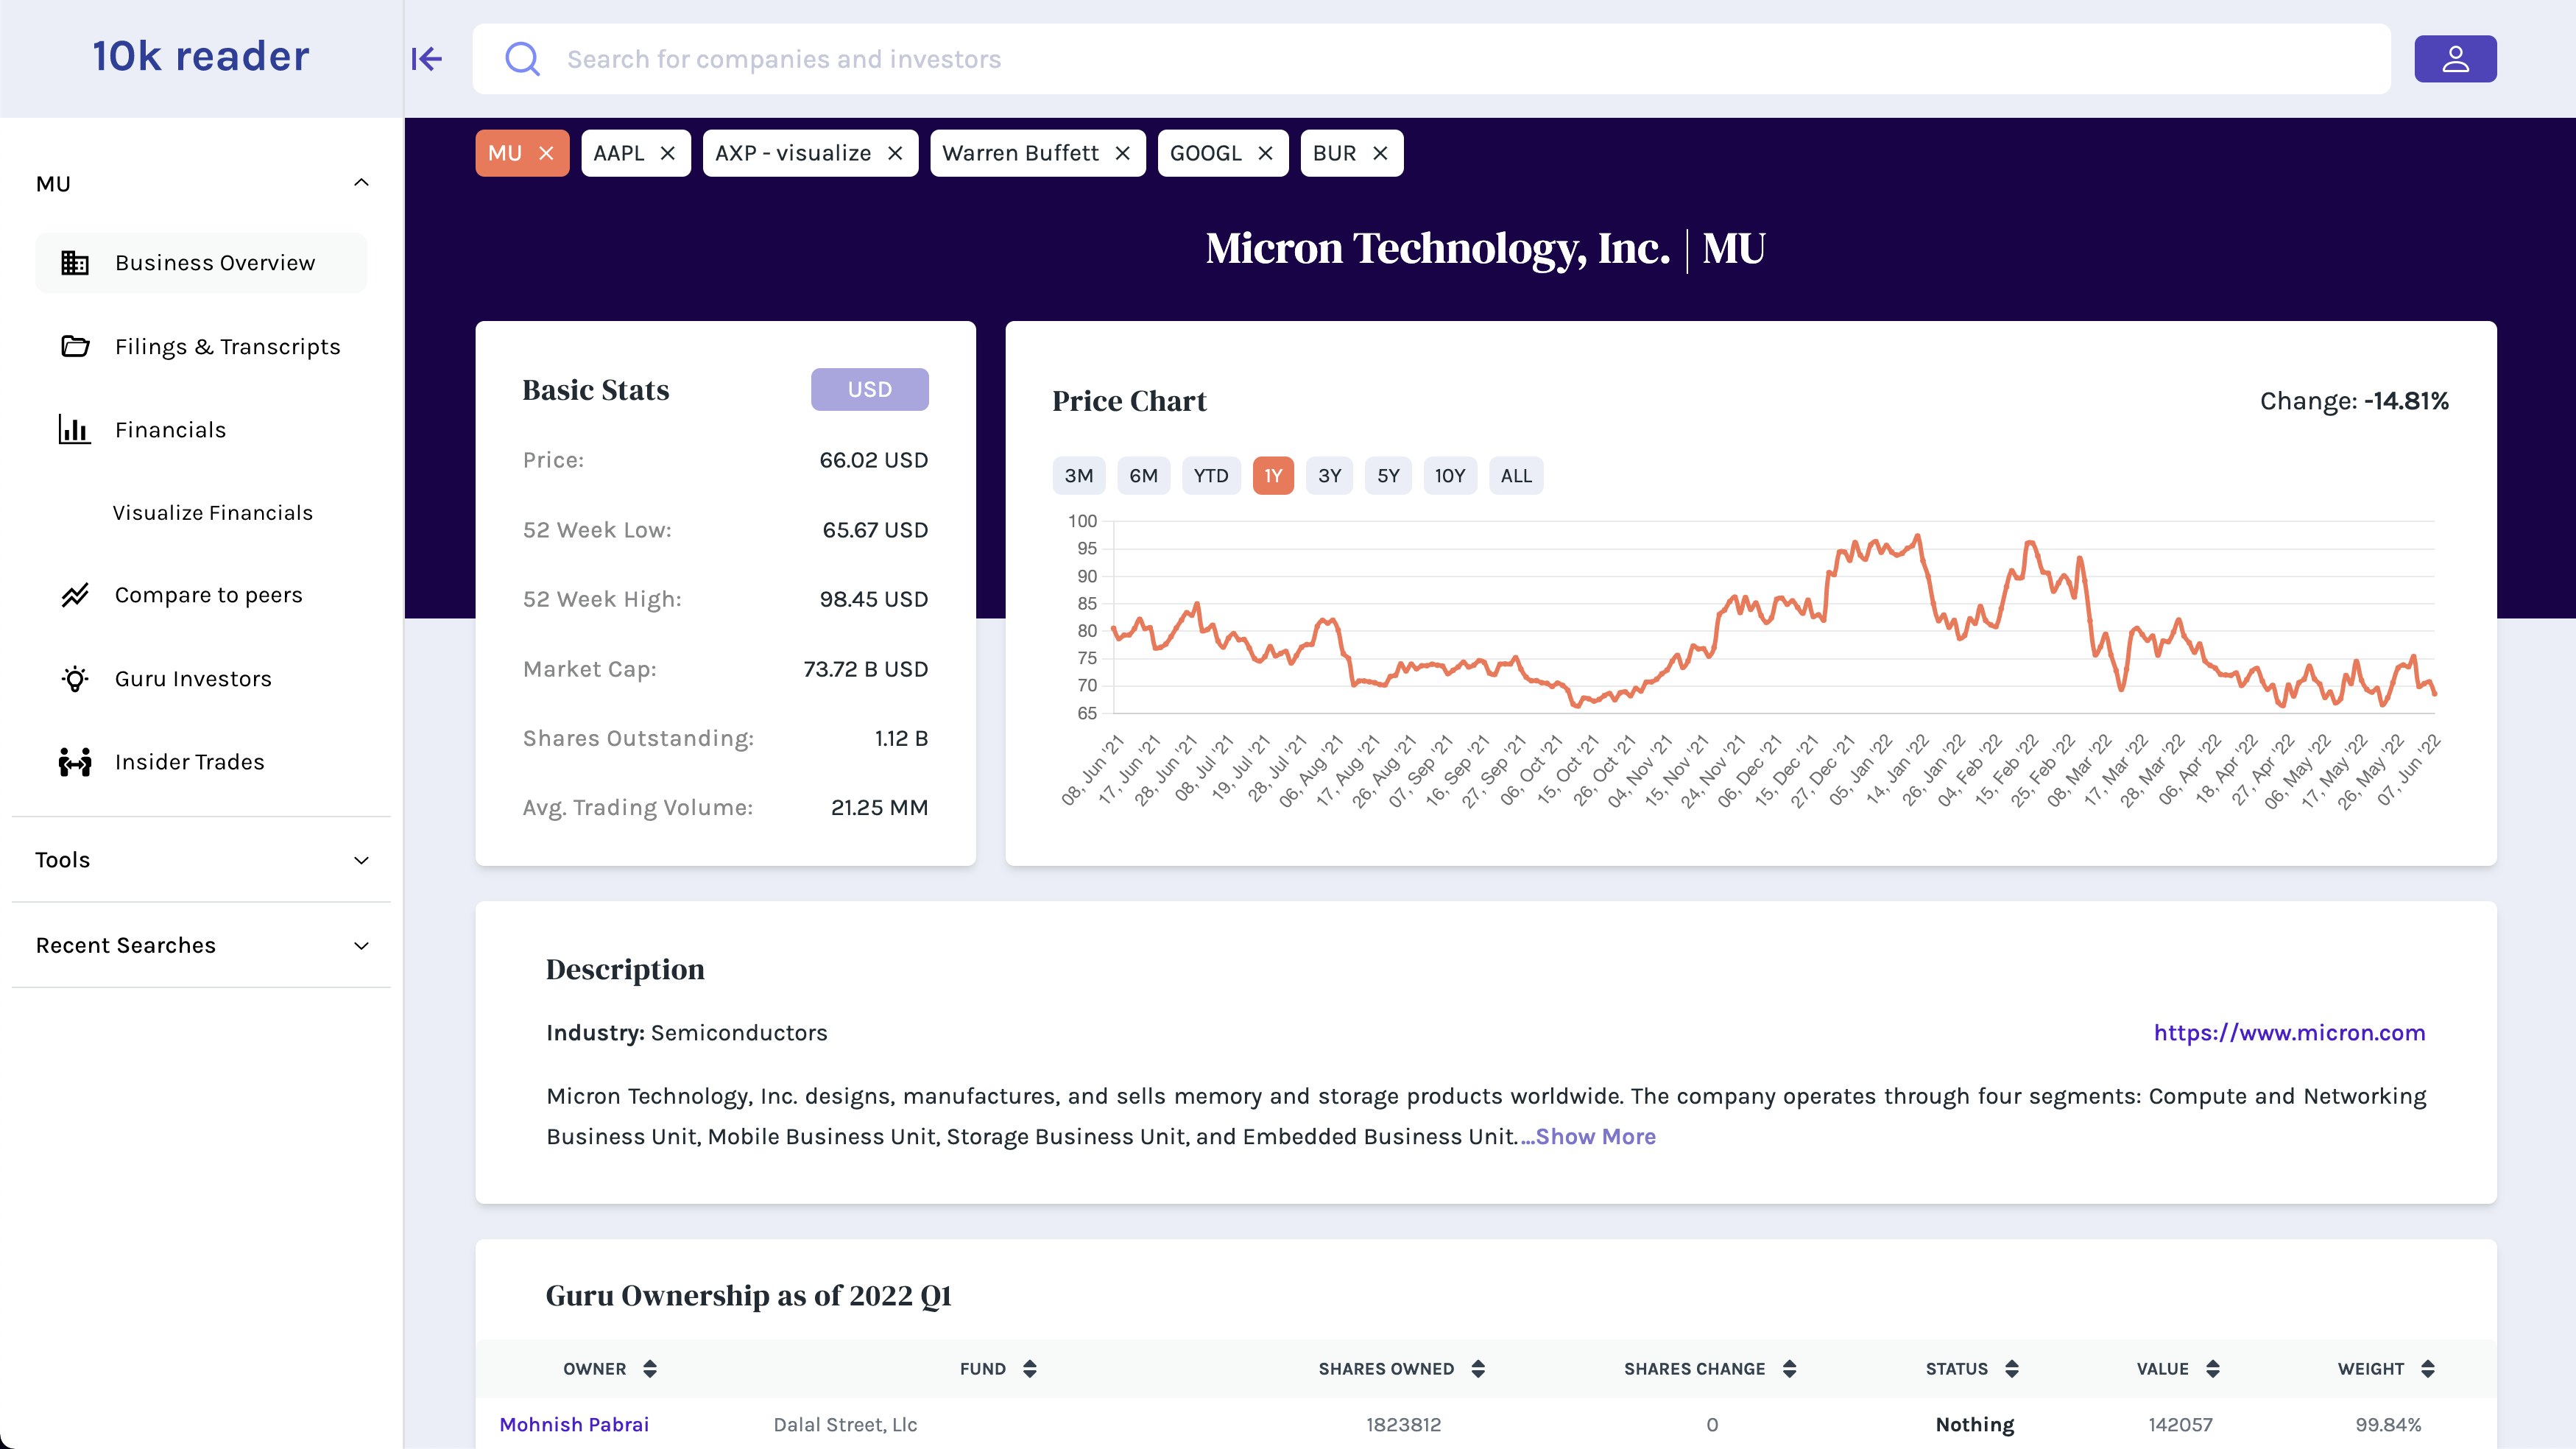Open the Mohnish Pabrai owner link
Screen dimensions: 2576x1449
point(574,1425)
